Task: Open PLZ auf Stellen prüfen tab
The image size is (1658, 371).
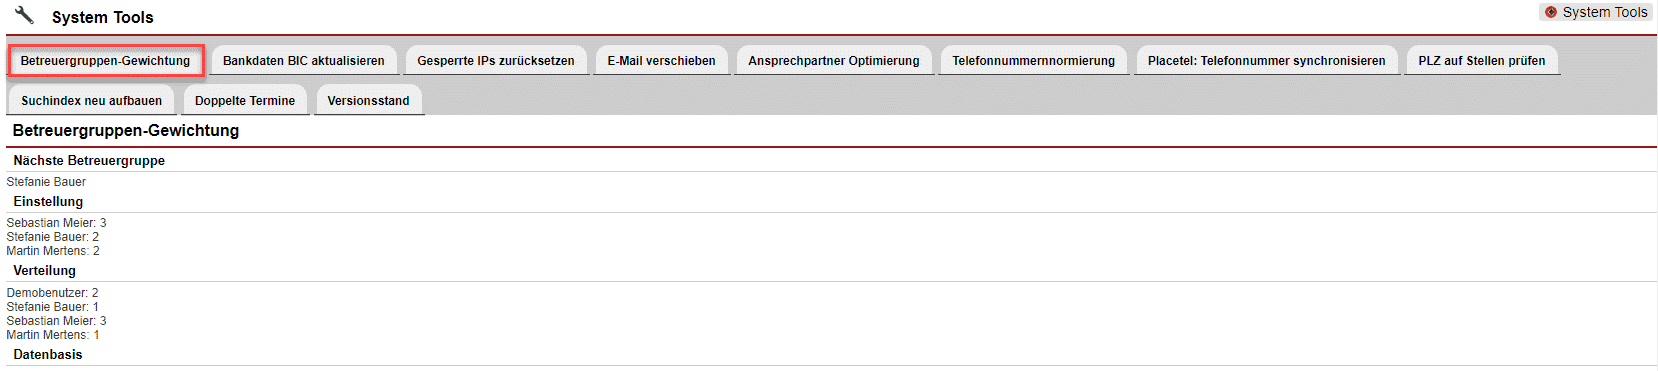Action: (1482, 61)
